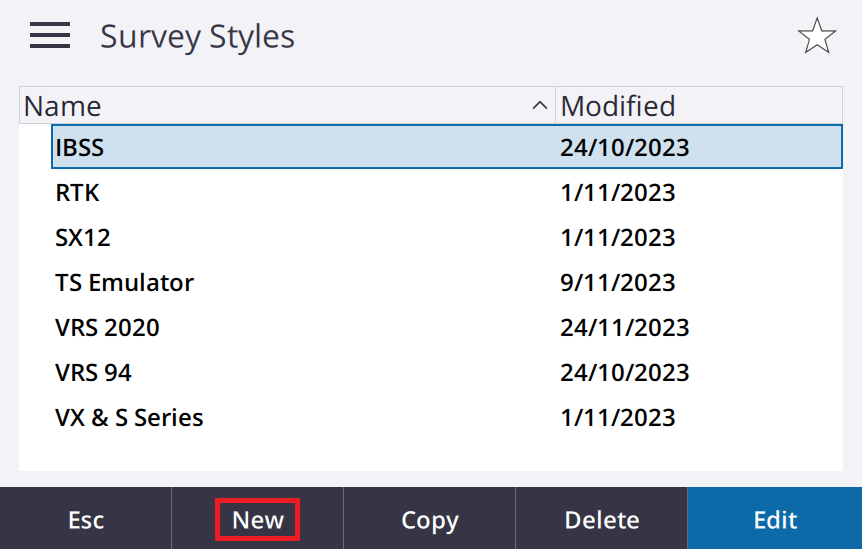
Task: Toggle sort order arrow in Name column
Action: [540, 106]
